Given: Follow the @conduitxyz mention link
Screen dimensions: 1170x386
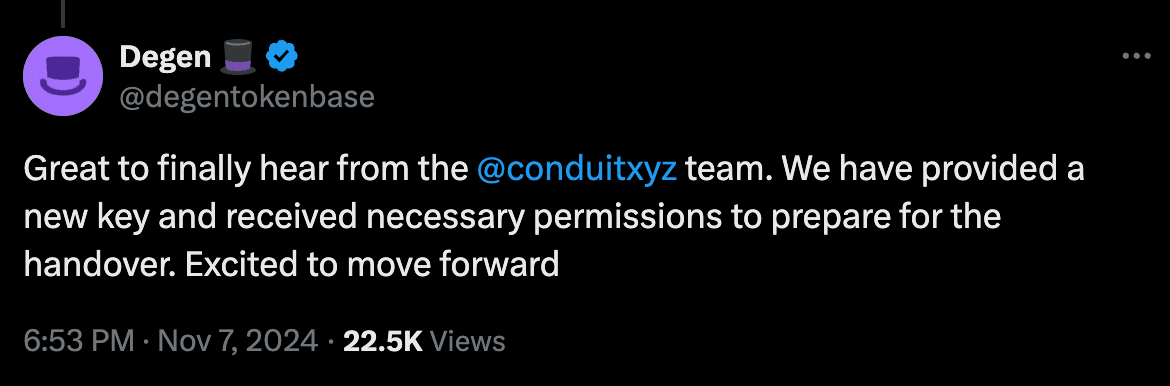Looking at the screenshot, I should [576, 170].
